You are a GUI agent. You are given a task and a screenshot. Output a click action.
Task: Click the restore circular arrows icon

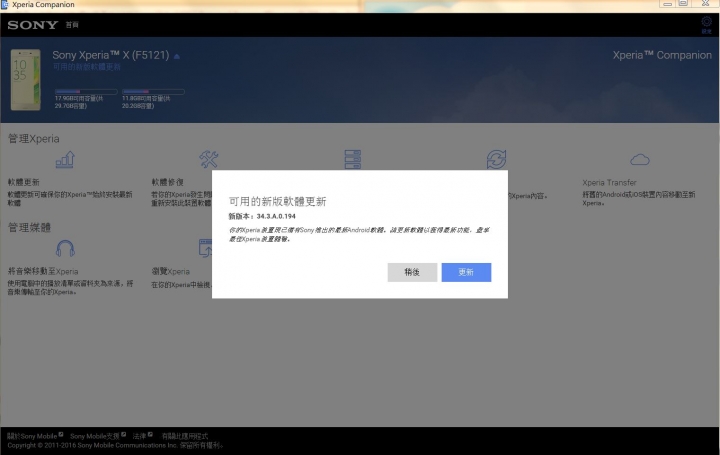click(x=496, y=159)
